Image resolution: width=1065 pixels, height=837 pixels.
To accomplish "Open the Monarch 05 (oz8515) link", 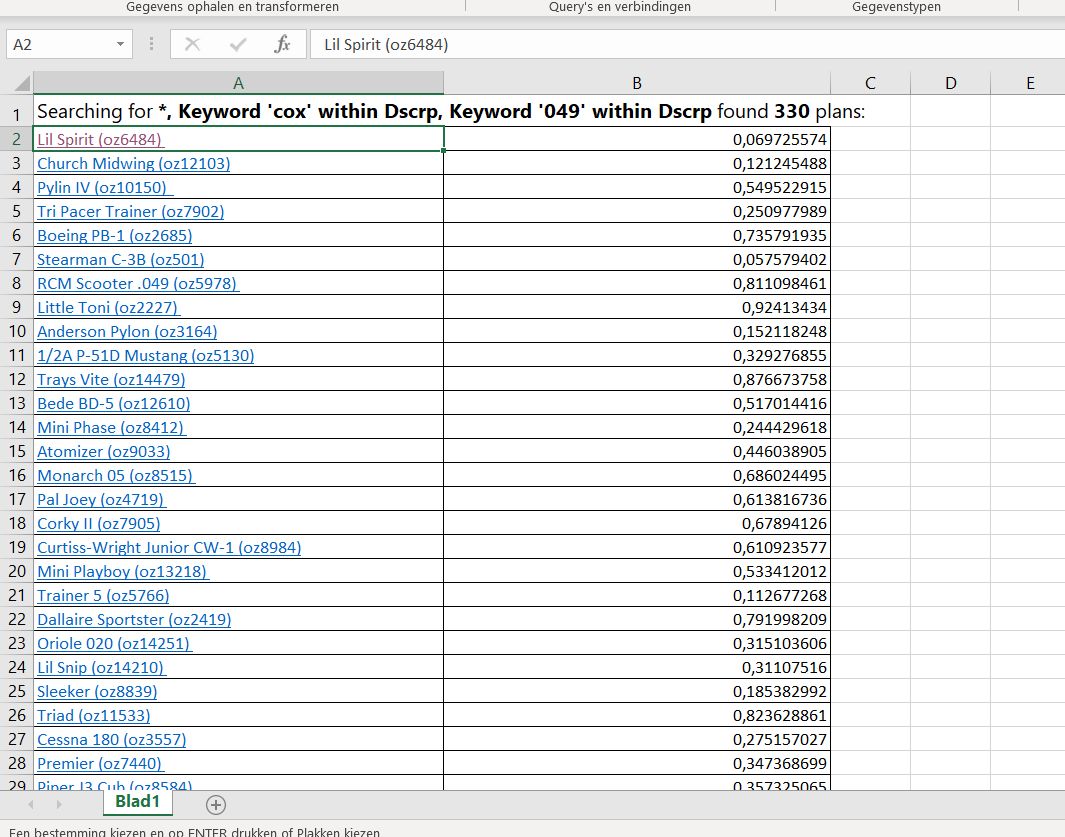I will pyautogui.click(x=115, y=476).
